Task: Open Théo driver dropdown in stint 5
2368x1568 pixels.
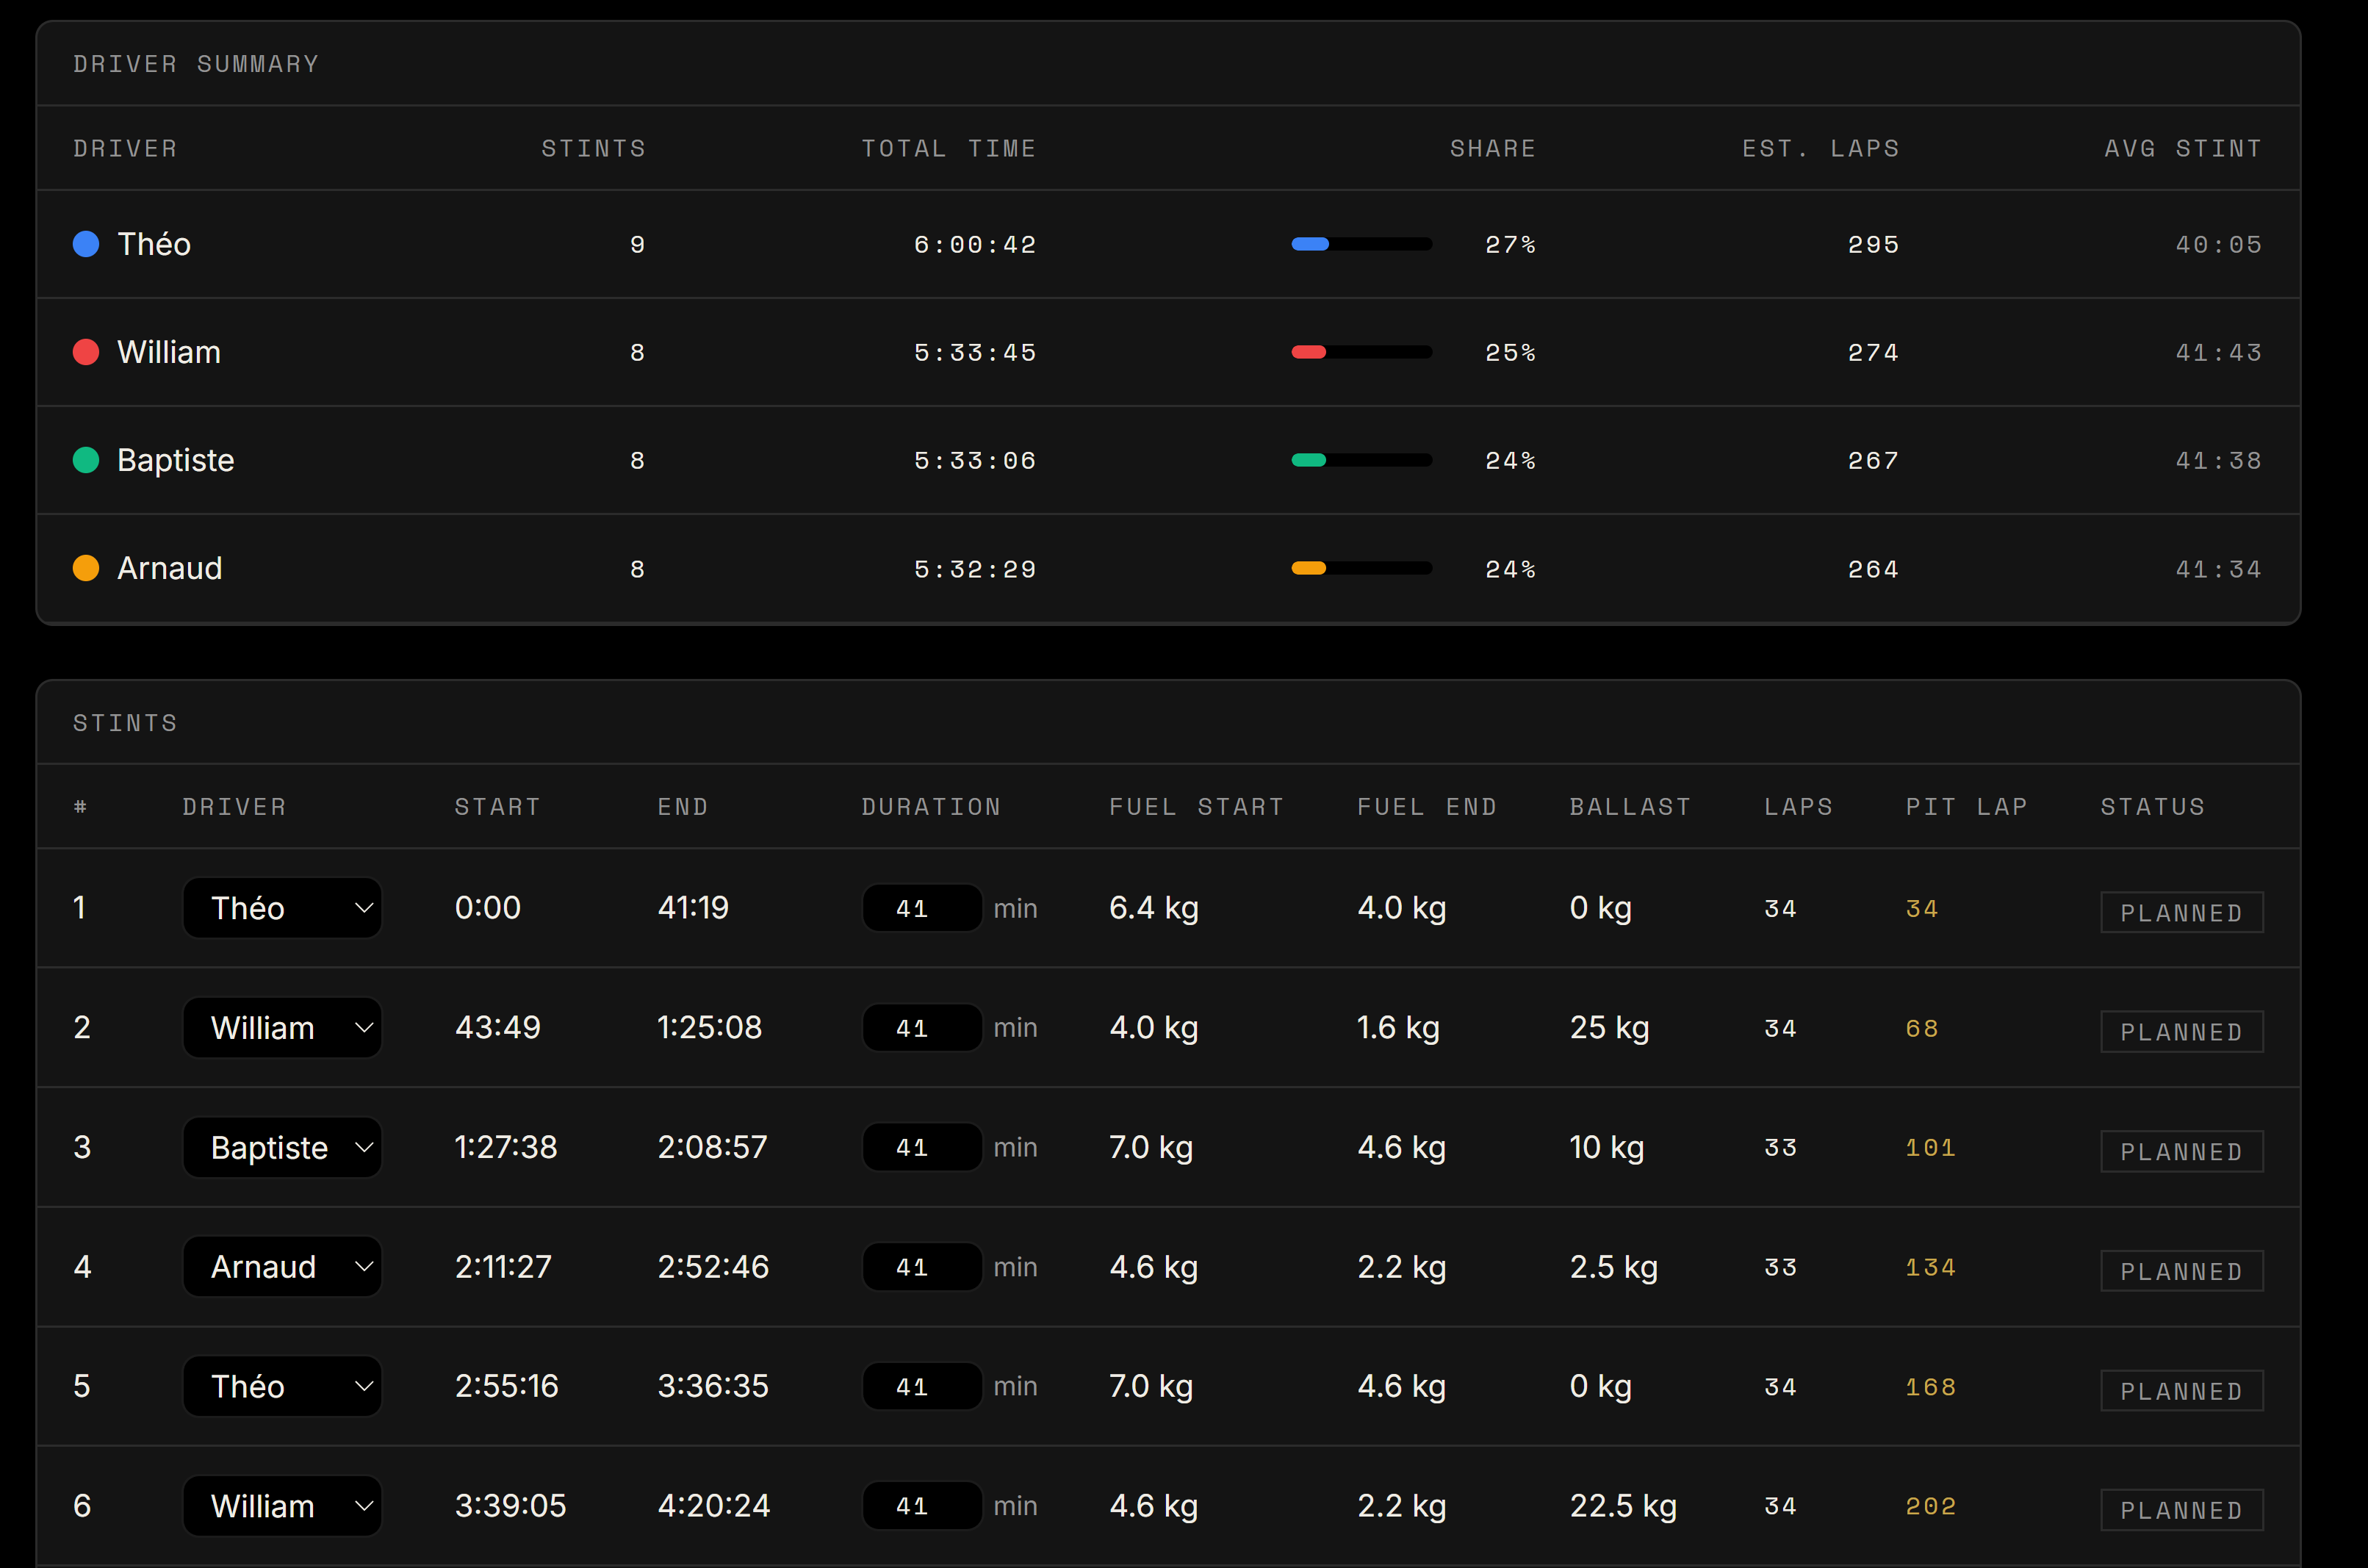Action: pos(282,1386)
